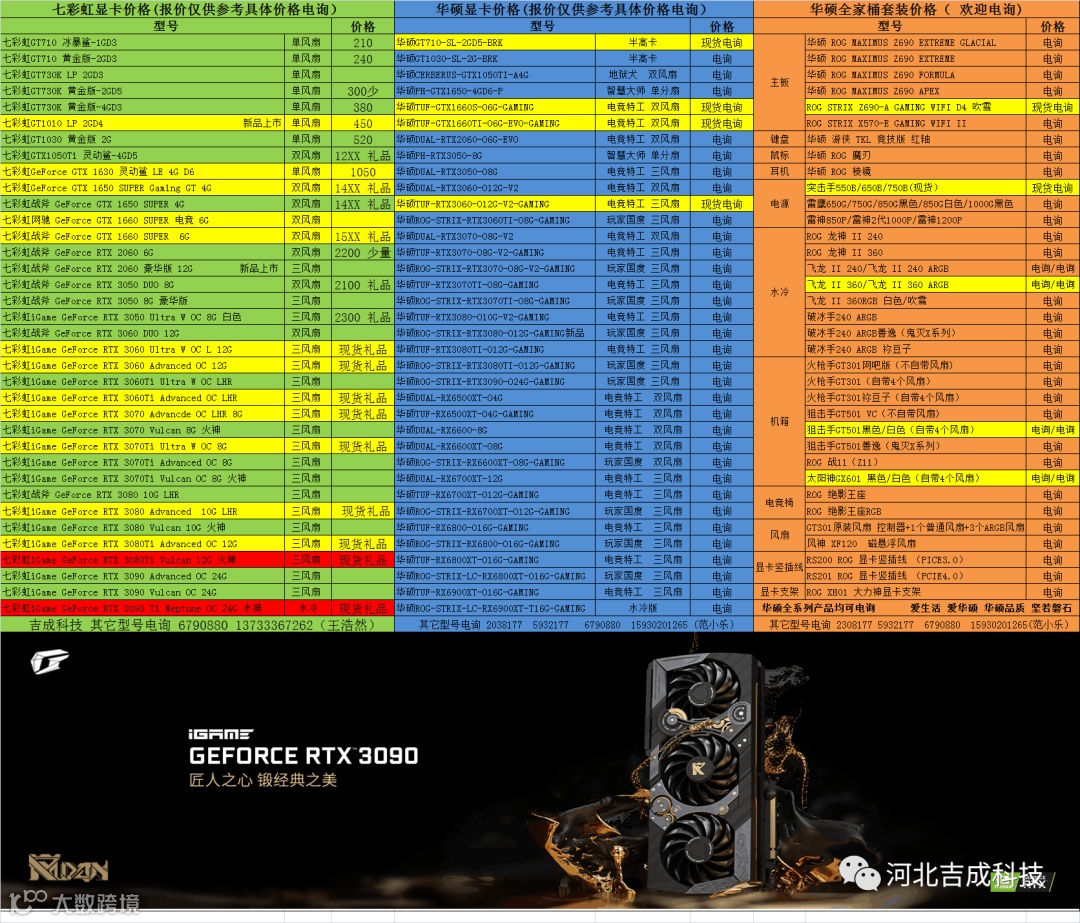Image resolution: width=1080 pixels, height=923 pixels.
Task: Click the '鼠标' category cell
Action: [x=780, y=156]
